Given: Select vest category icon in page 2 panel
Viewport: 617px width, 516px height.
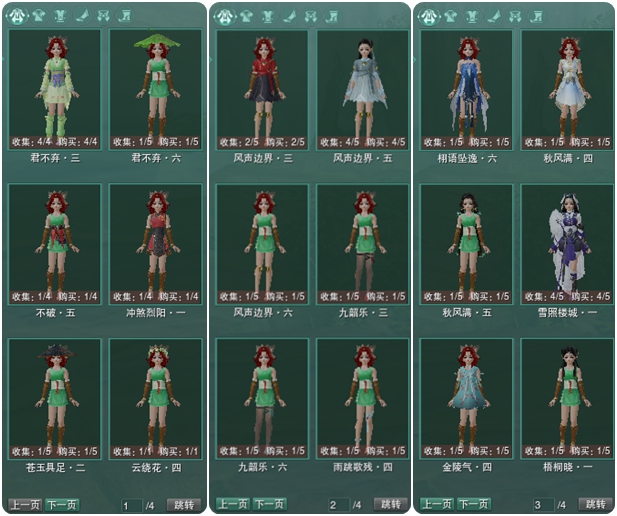Looking at the screenshot, I should click(268, 17).
